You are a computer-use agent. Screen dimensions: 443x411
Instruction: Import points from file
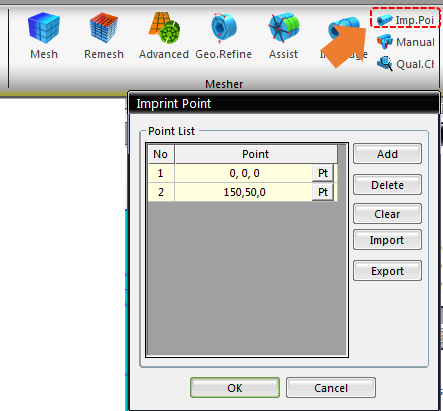[x=387, y=240]
